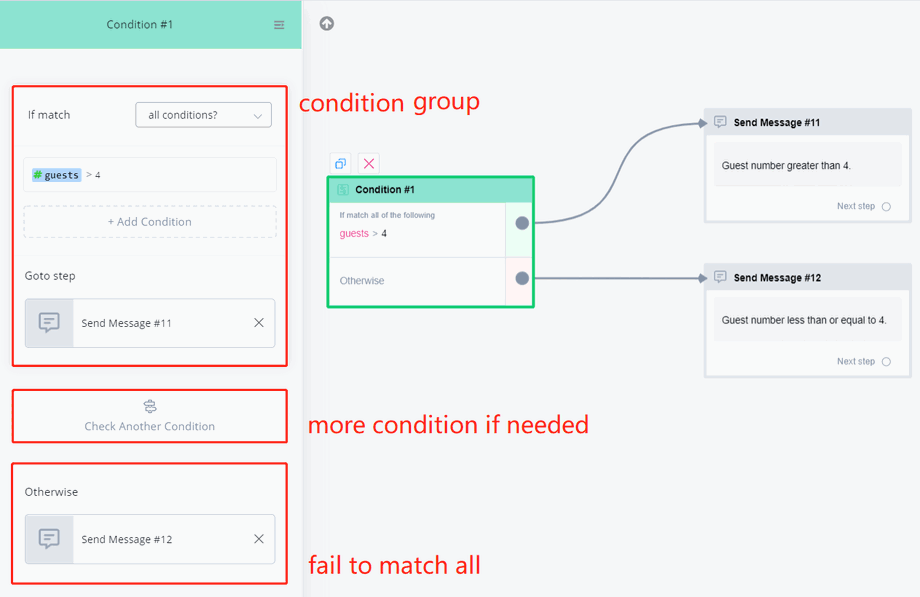The height and width of the screenshot is (597, 920).
Task: Click Next step circle on Send Message #11
Action: coord(886,207)
